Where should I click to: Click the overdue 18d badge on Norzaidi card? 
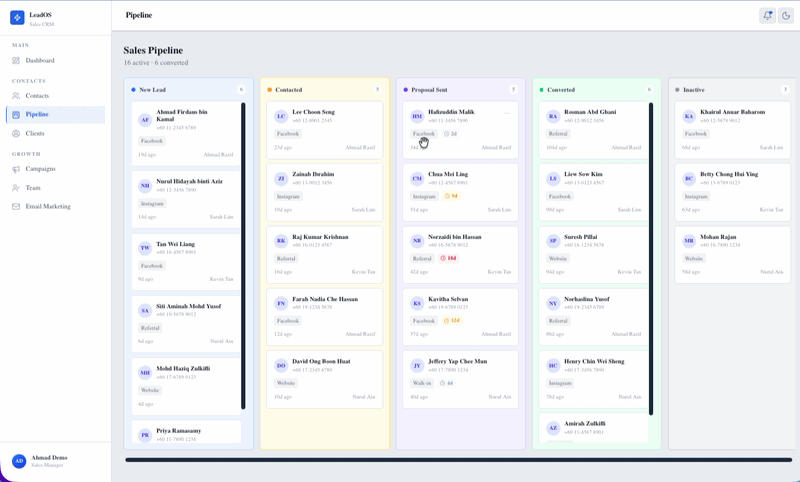(x=449, y=258)
